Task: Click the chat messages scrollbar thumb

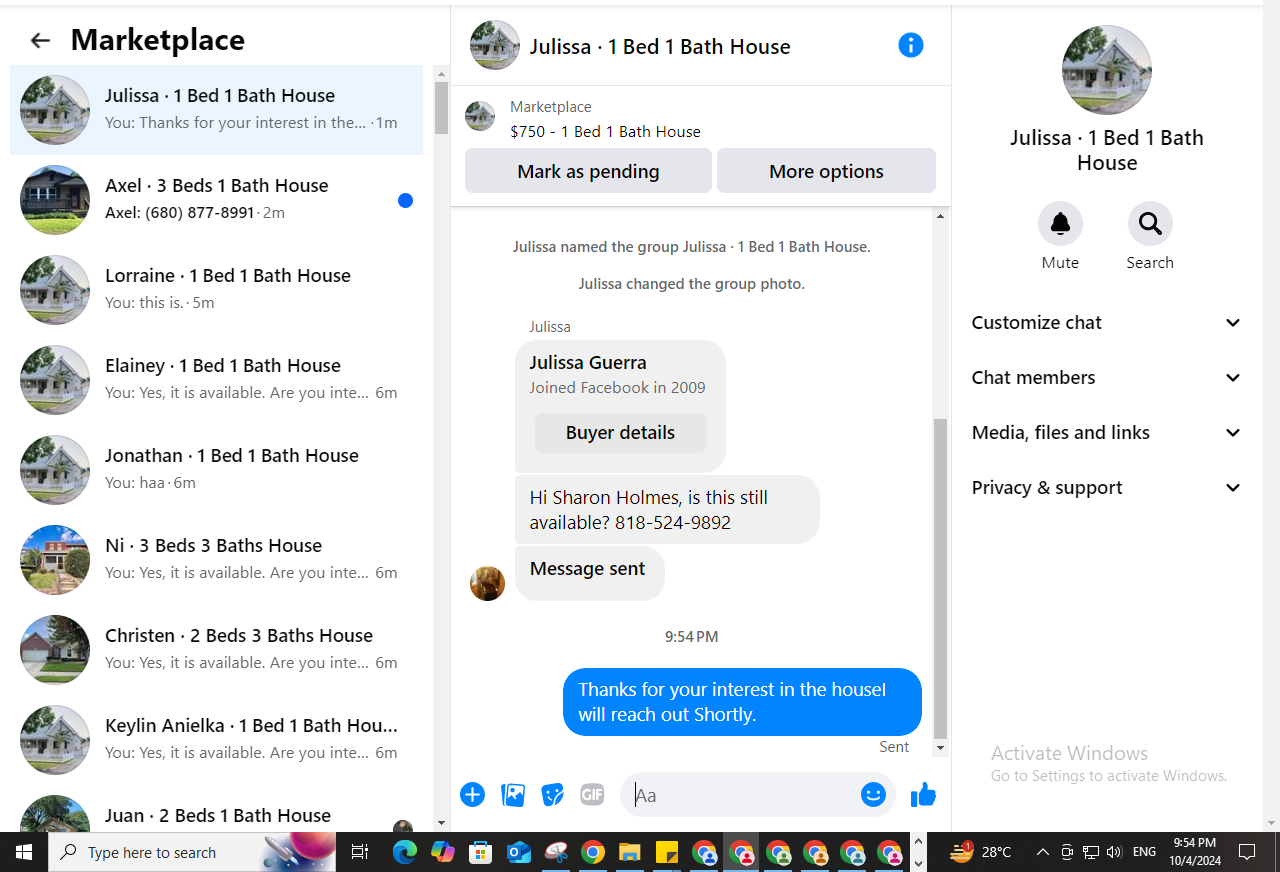Action: (x=940, y=578)
